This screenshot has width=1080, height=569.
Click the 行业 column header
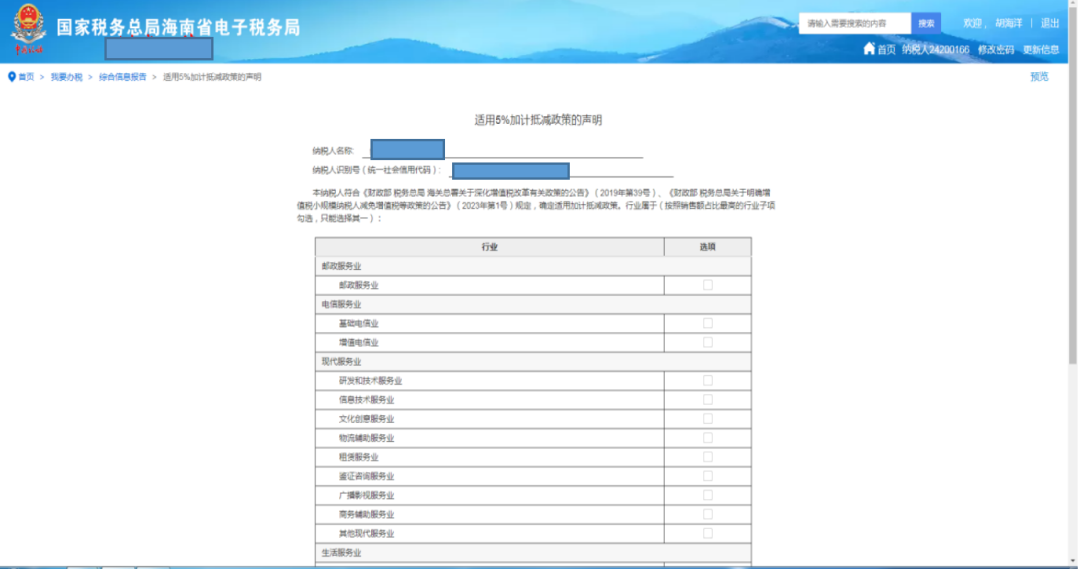(x=490, y=247)
